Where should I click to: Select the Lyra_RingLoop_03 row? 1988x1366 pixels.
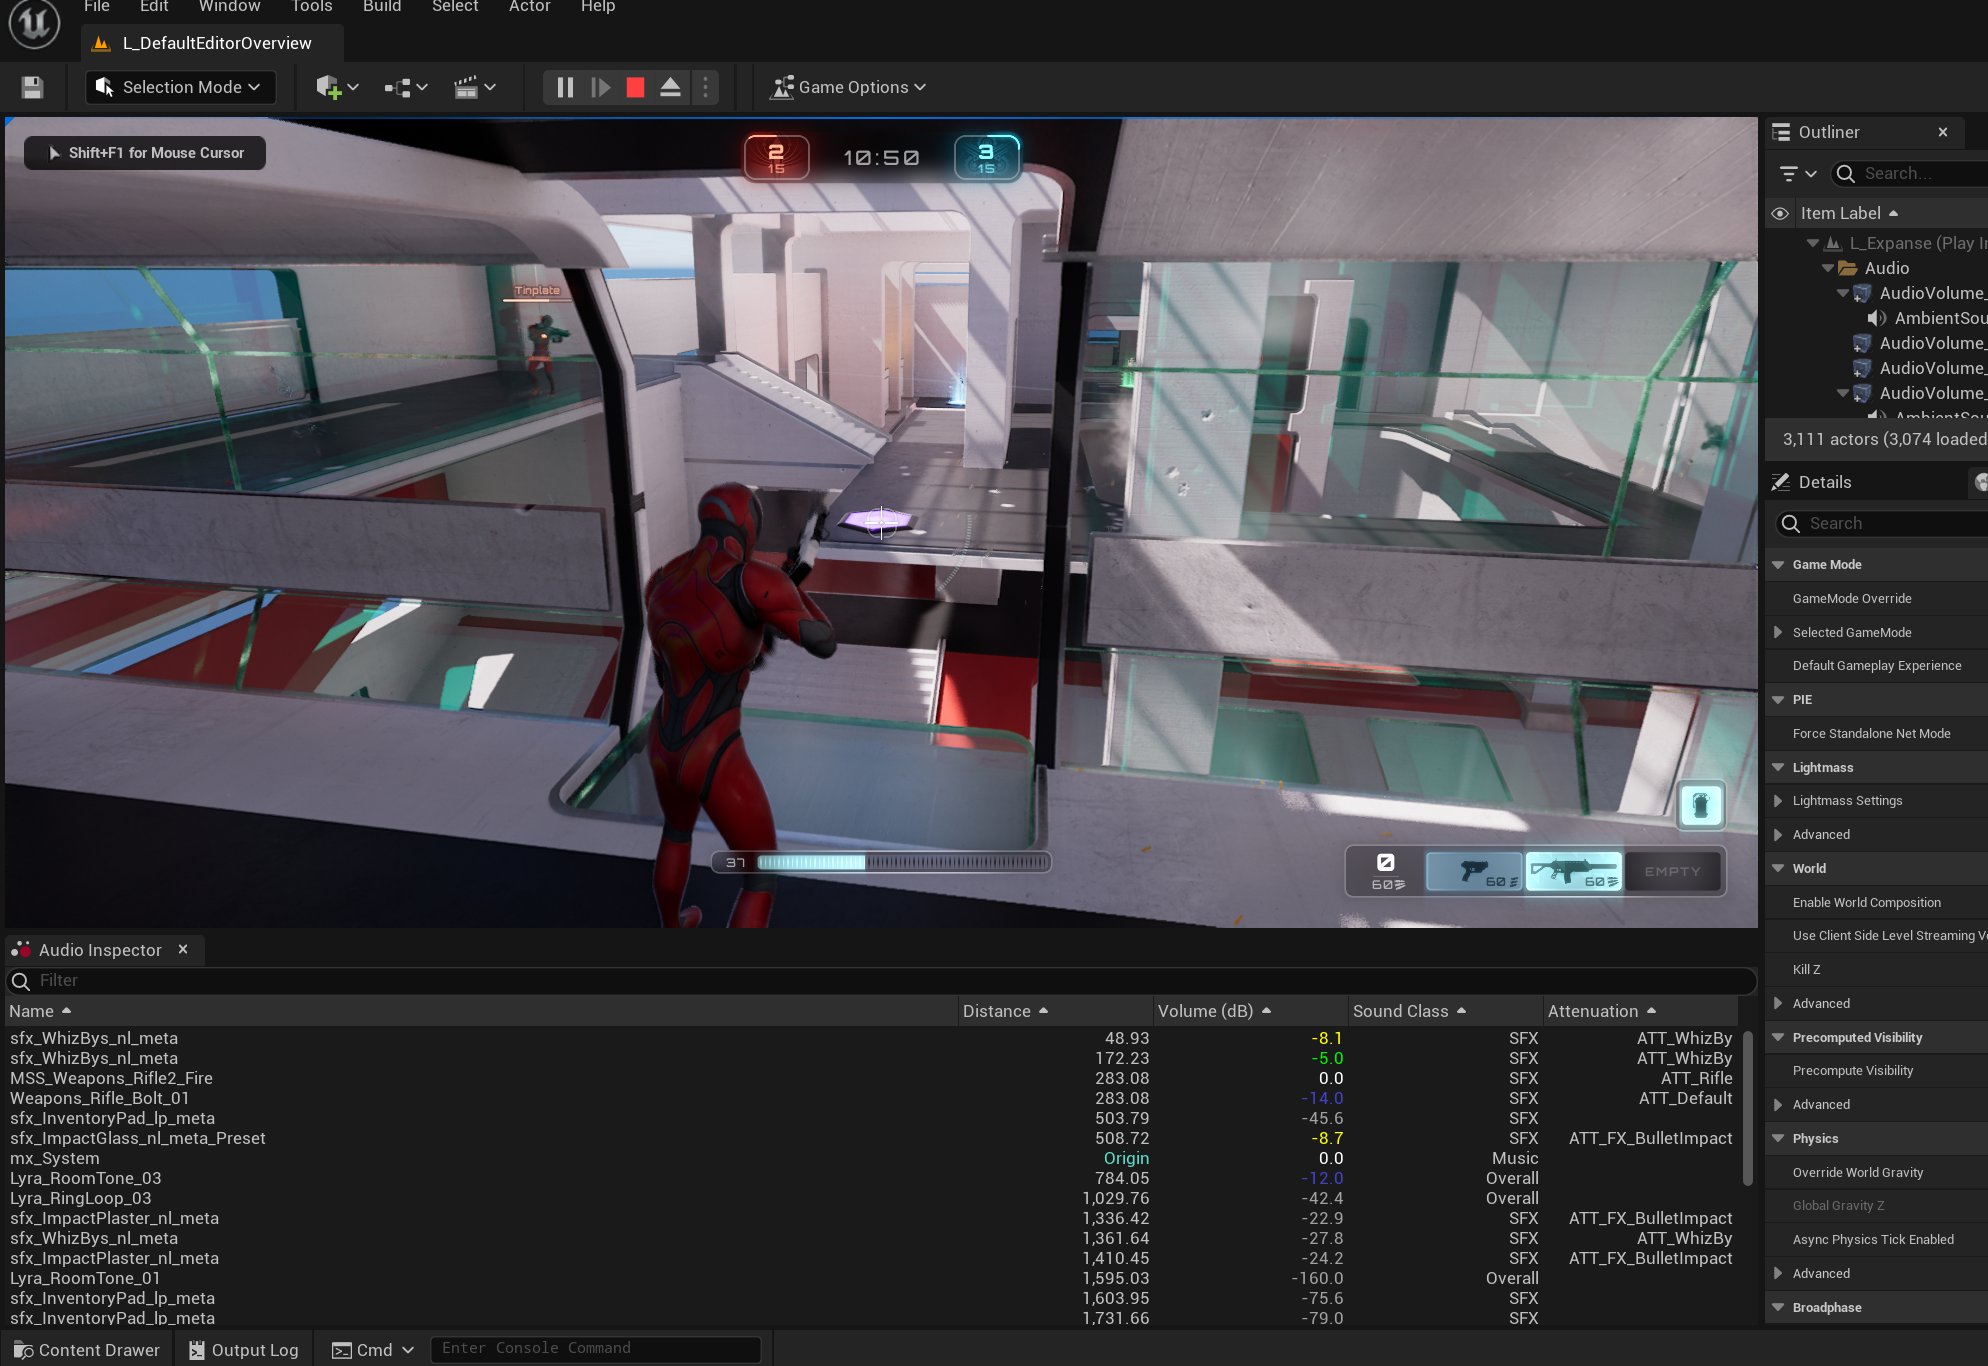[872, 1198]
